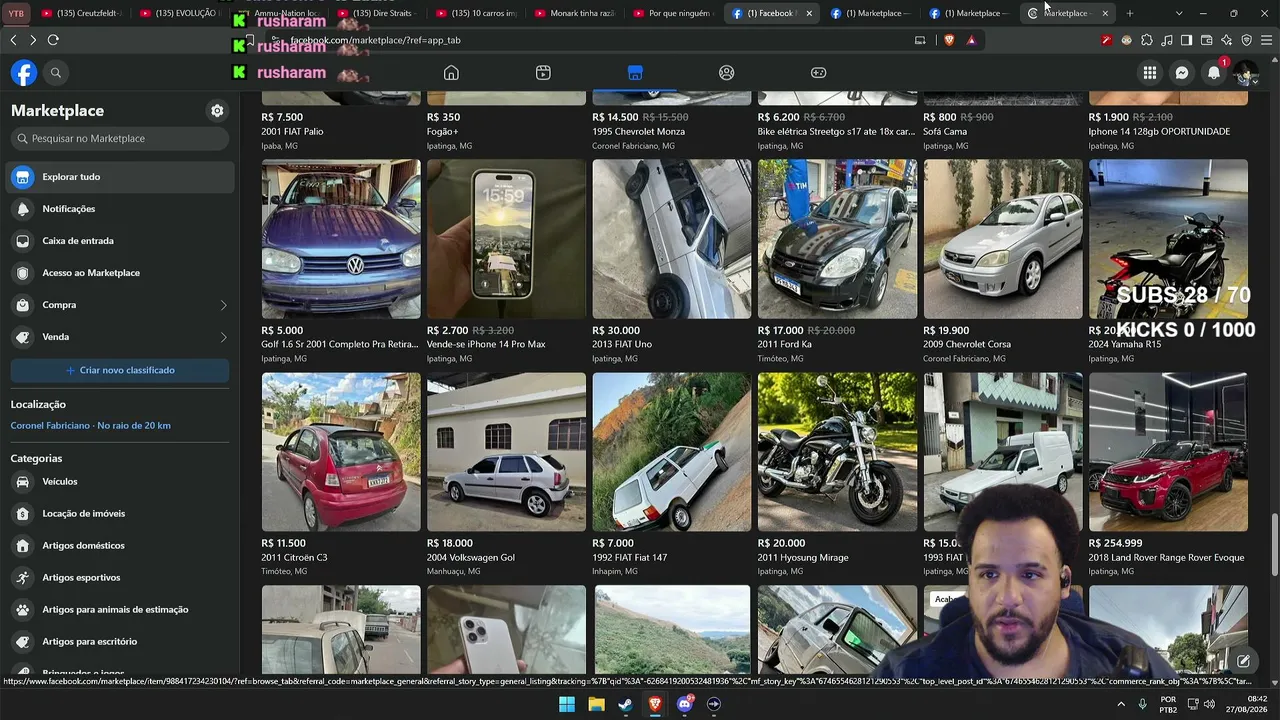Open Windows Start menu
Screen dimensions: 1280x720
[x=567, y=704]
